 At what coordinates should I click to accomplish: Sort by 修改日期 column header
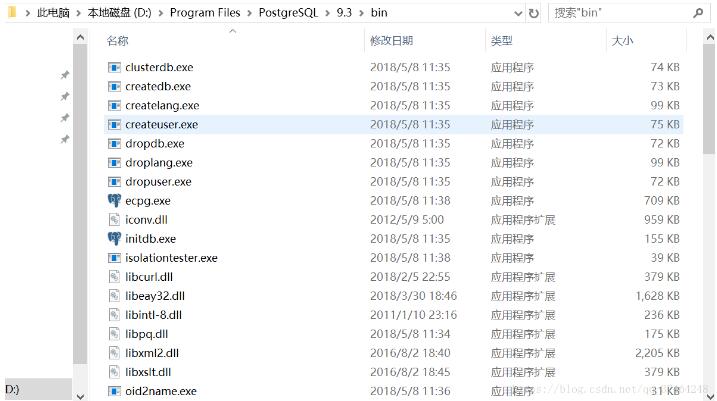click(392, 41)
